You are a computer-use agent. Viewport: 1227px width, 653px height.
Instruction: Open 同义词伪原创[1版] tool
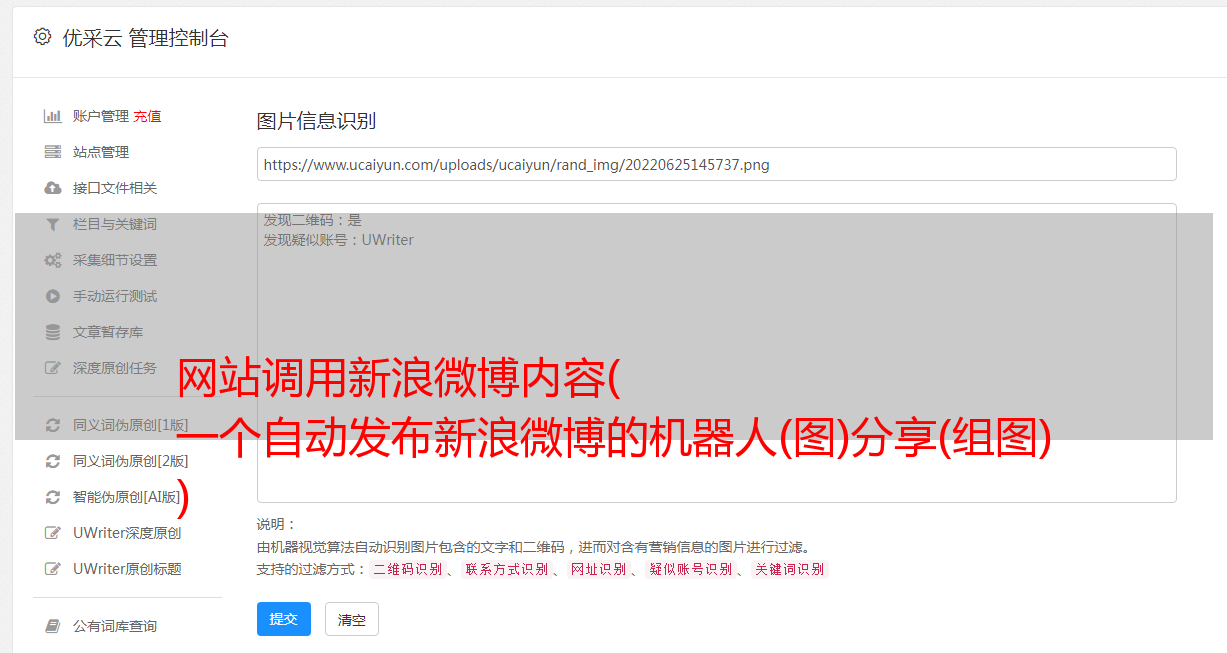(x=130, y=425)
